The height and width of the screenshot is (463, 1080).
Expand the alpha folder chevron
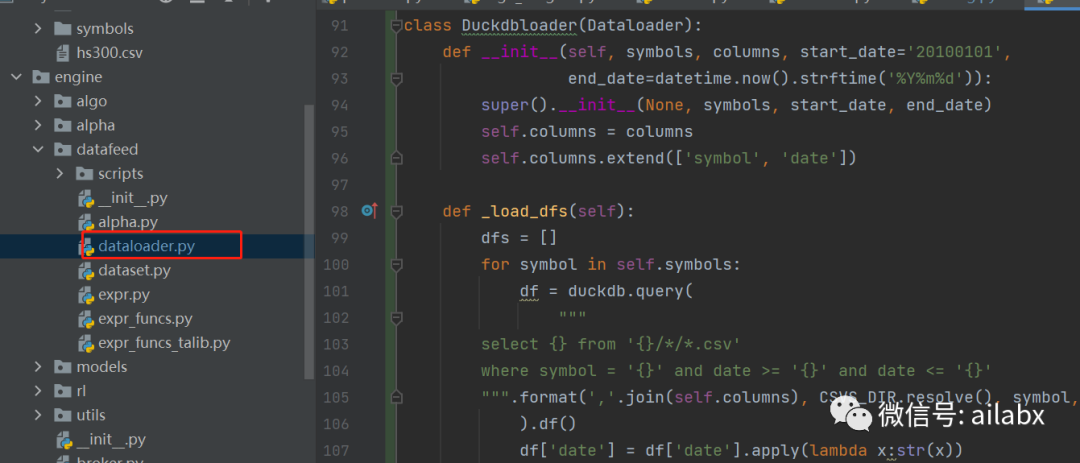coord(39,125)
